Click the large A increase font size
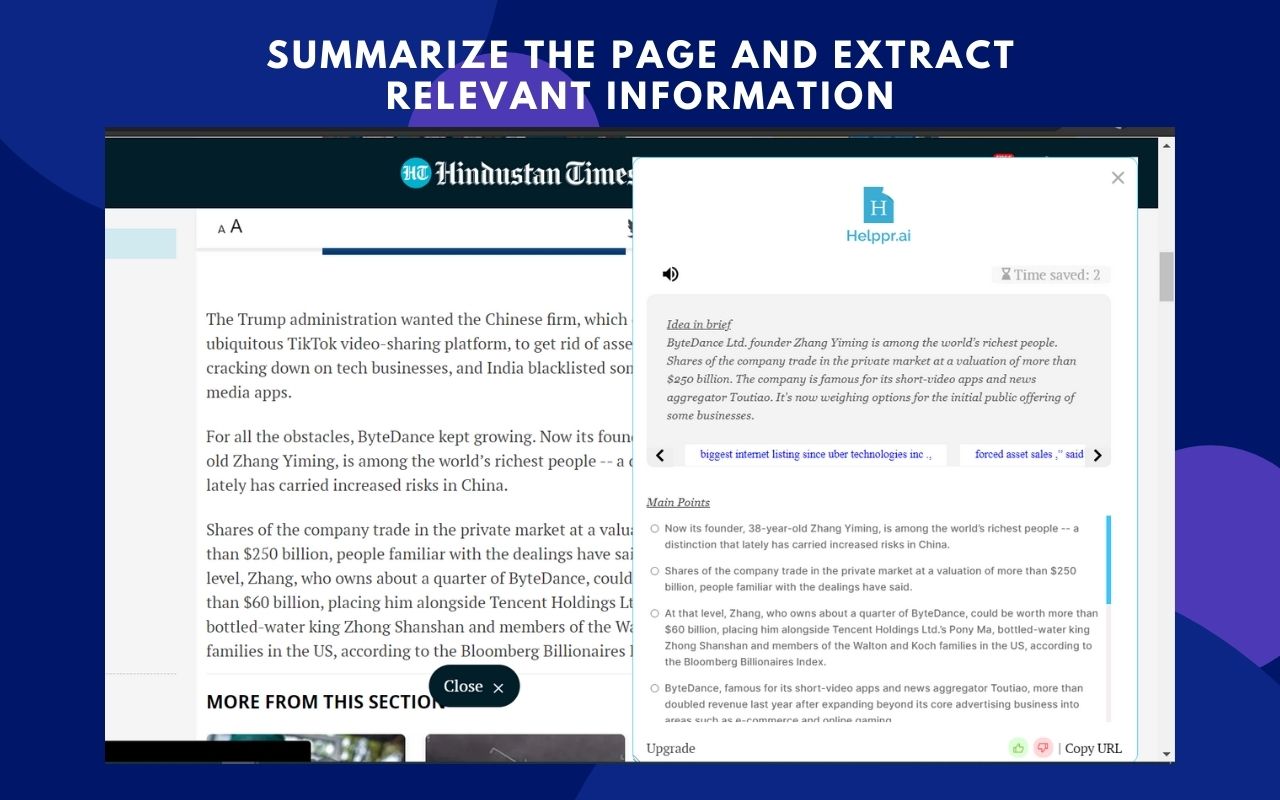 point(236,226)
